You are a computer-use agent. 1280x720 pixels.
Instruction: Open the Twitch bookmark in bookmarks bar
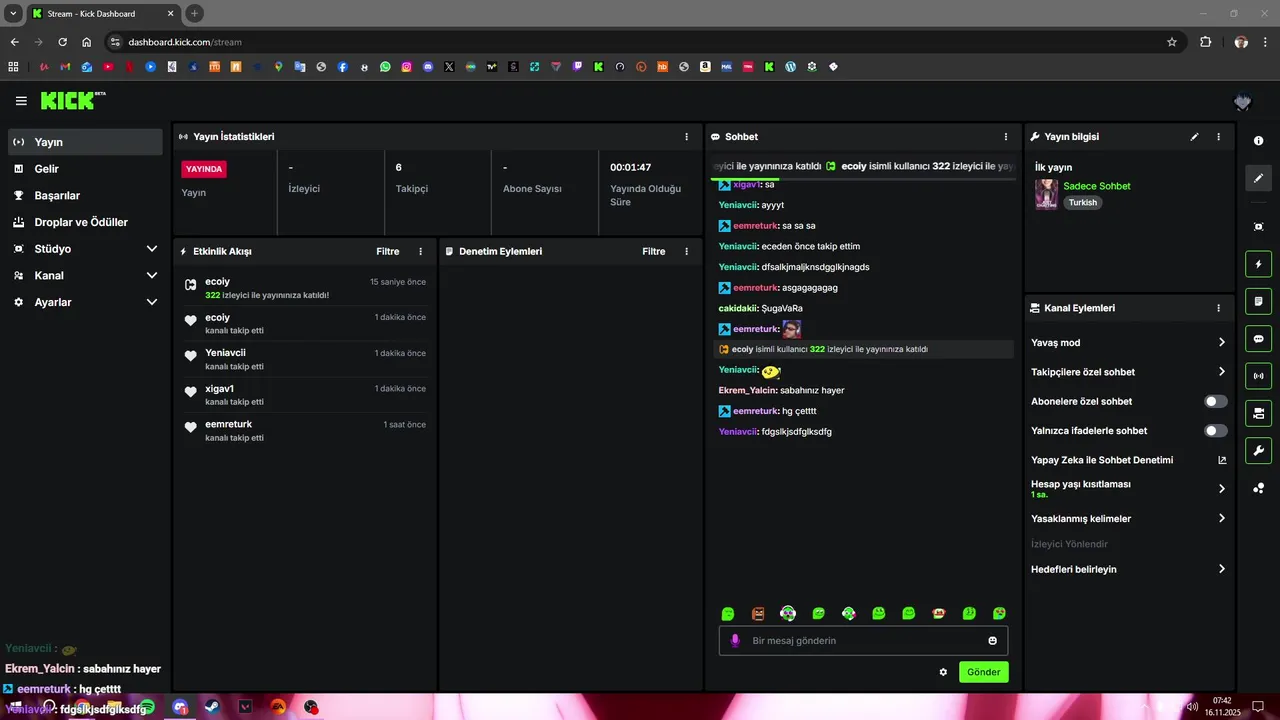point(577,67)
